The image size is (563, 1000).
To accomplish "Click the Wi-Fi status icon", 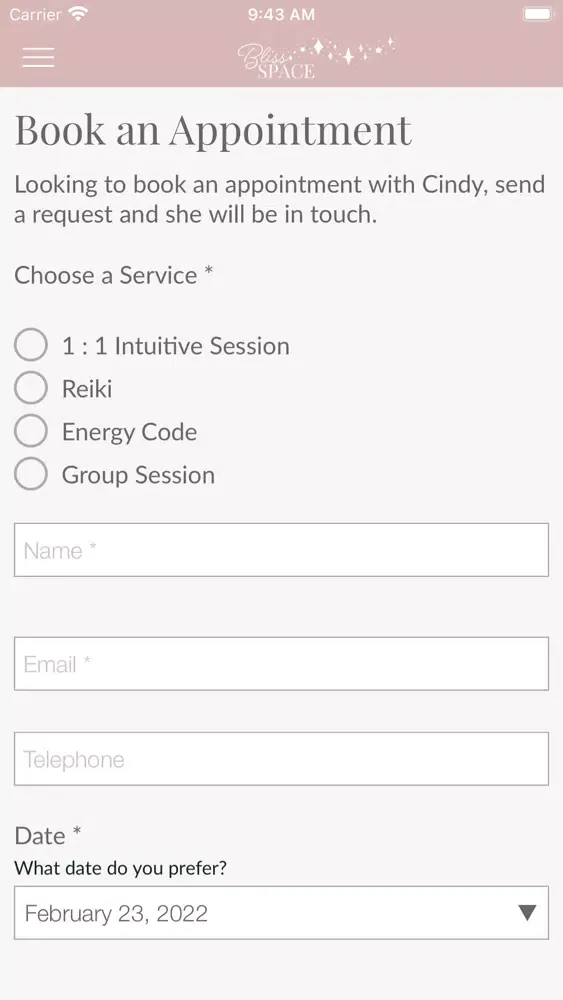I will (79, 14).
